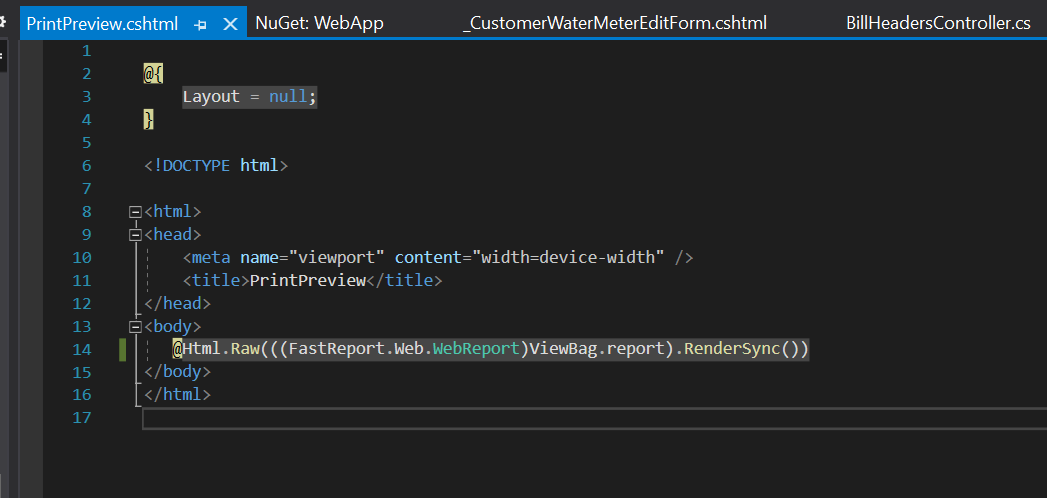Image resolution: width=1047 pixels, height=498 pixels.
Task: Click the closing html tag on line 16
Action: (x=177, y=395)
